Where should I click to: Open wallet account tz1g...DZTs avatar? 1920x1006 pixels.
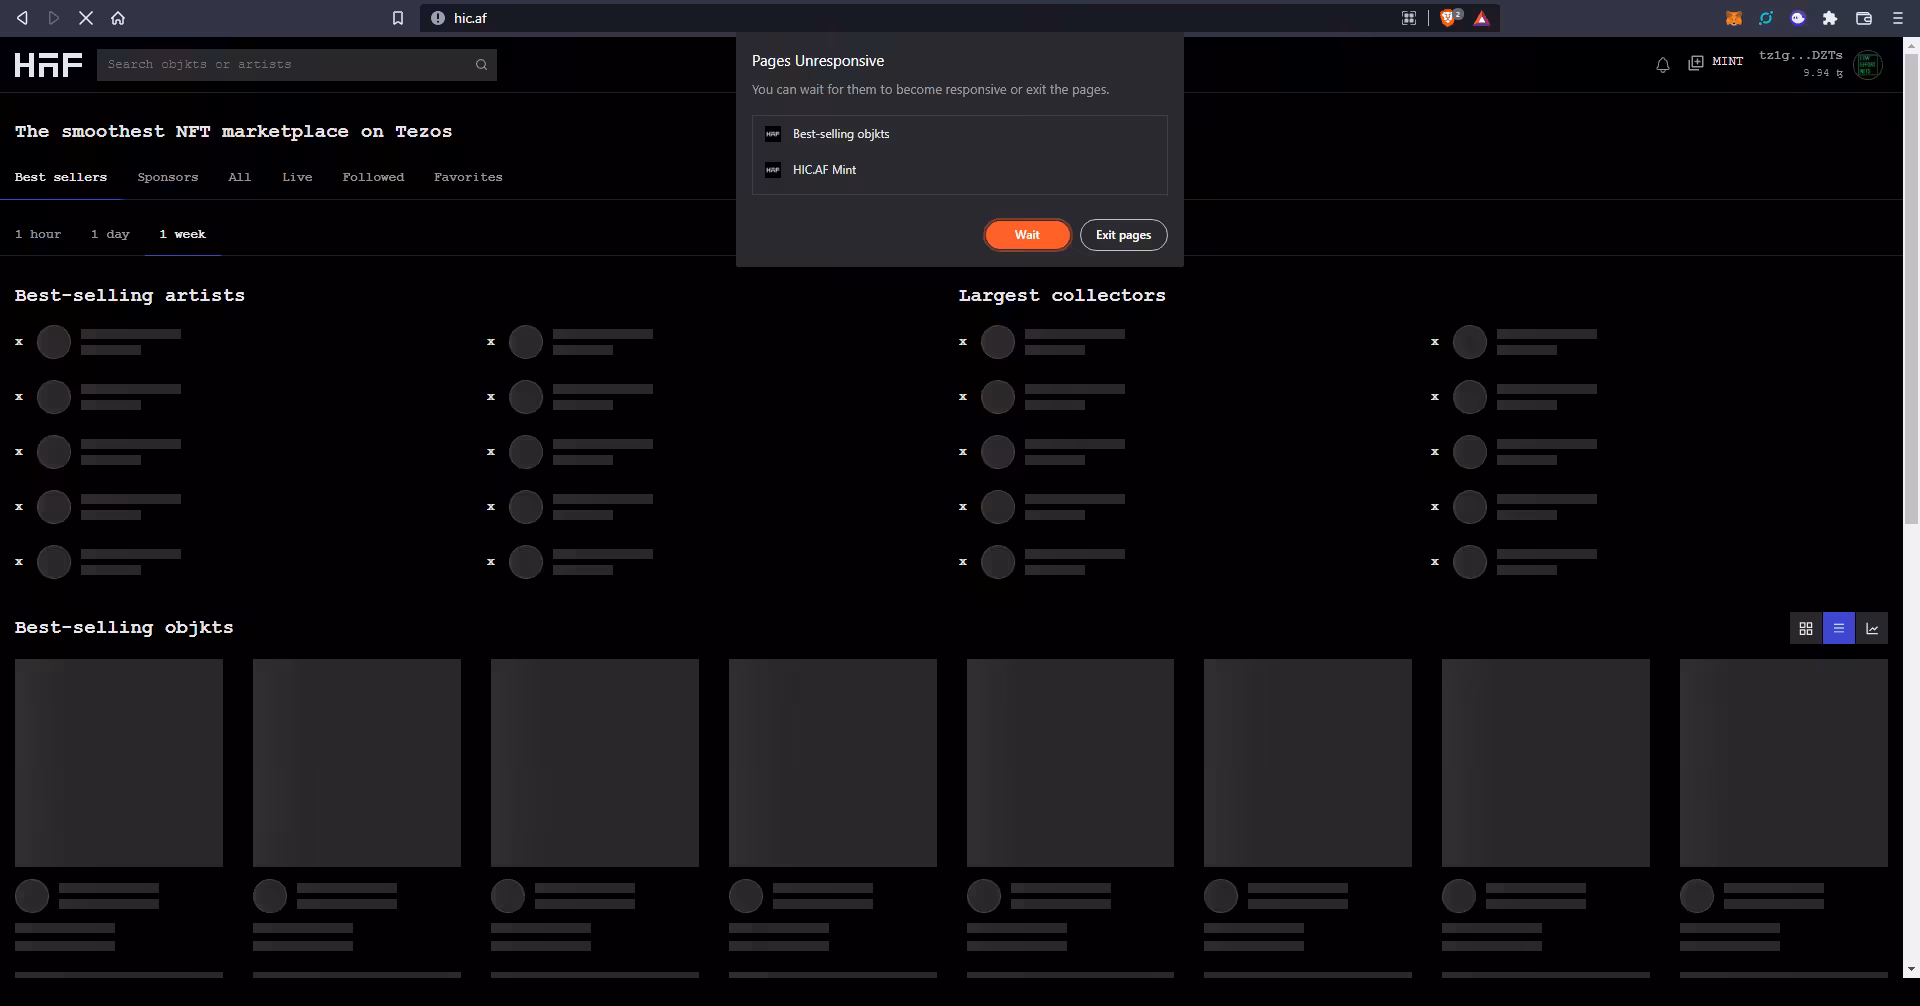pyautogui.click(x=1868, y=65)
